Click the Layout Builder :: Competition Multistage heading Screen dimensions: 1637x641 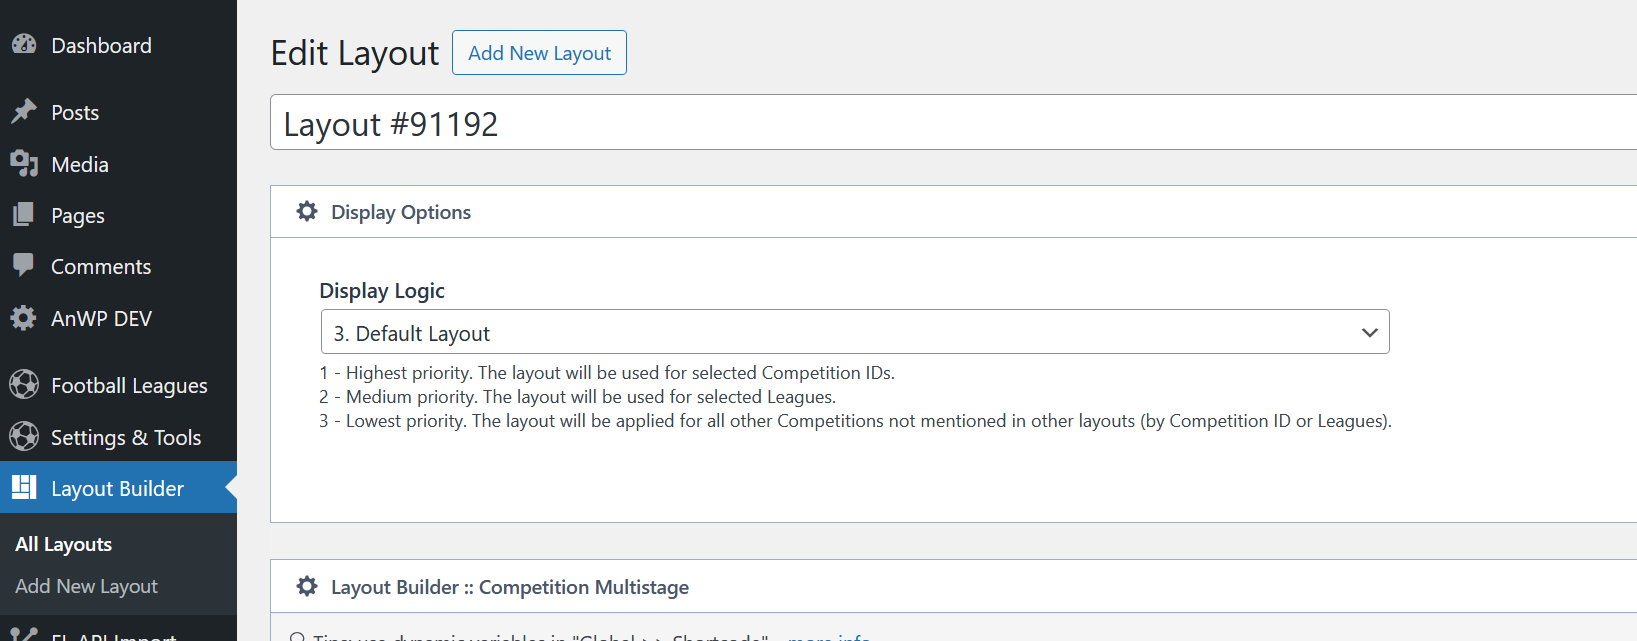[x=510, y=587]
